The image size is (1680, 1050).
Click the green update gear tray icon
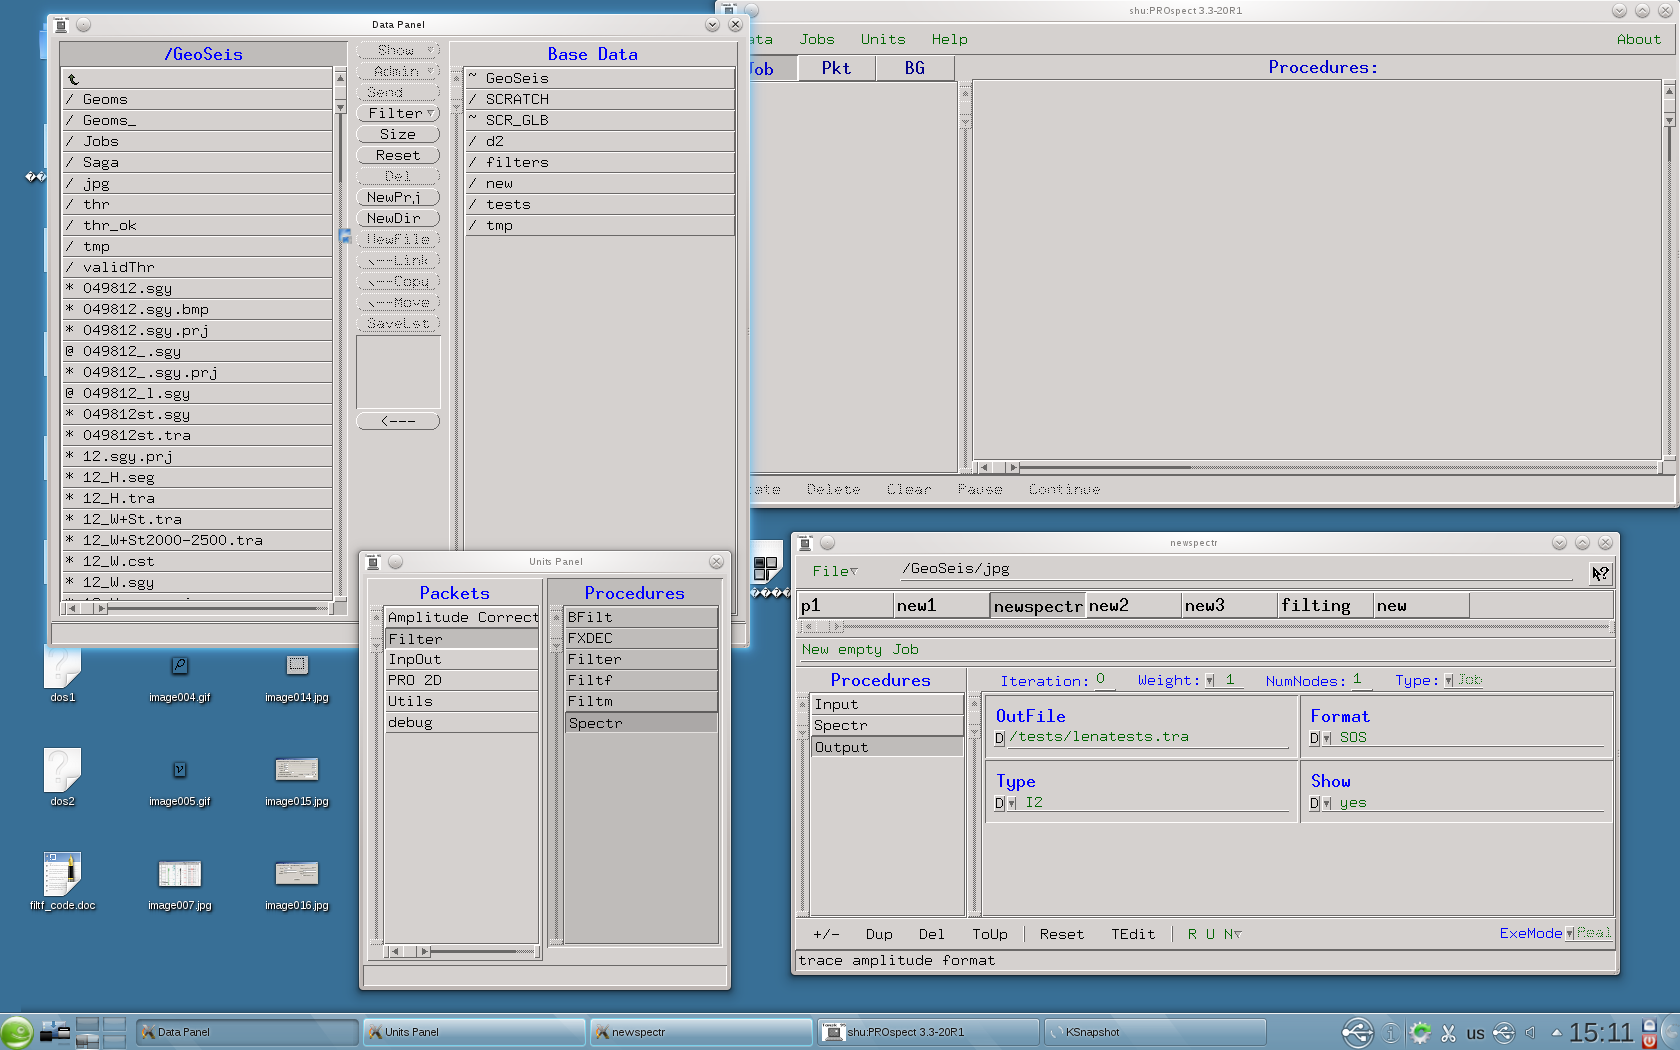coord(1420,1033)
